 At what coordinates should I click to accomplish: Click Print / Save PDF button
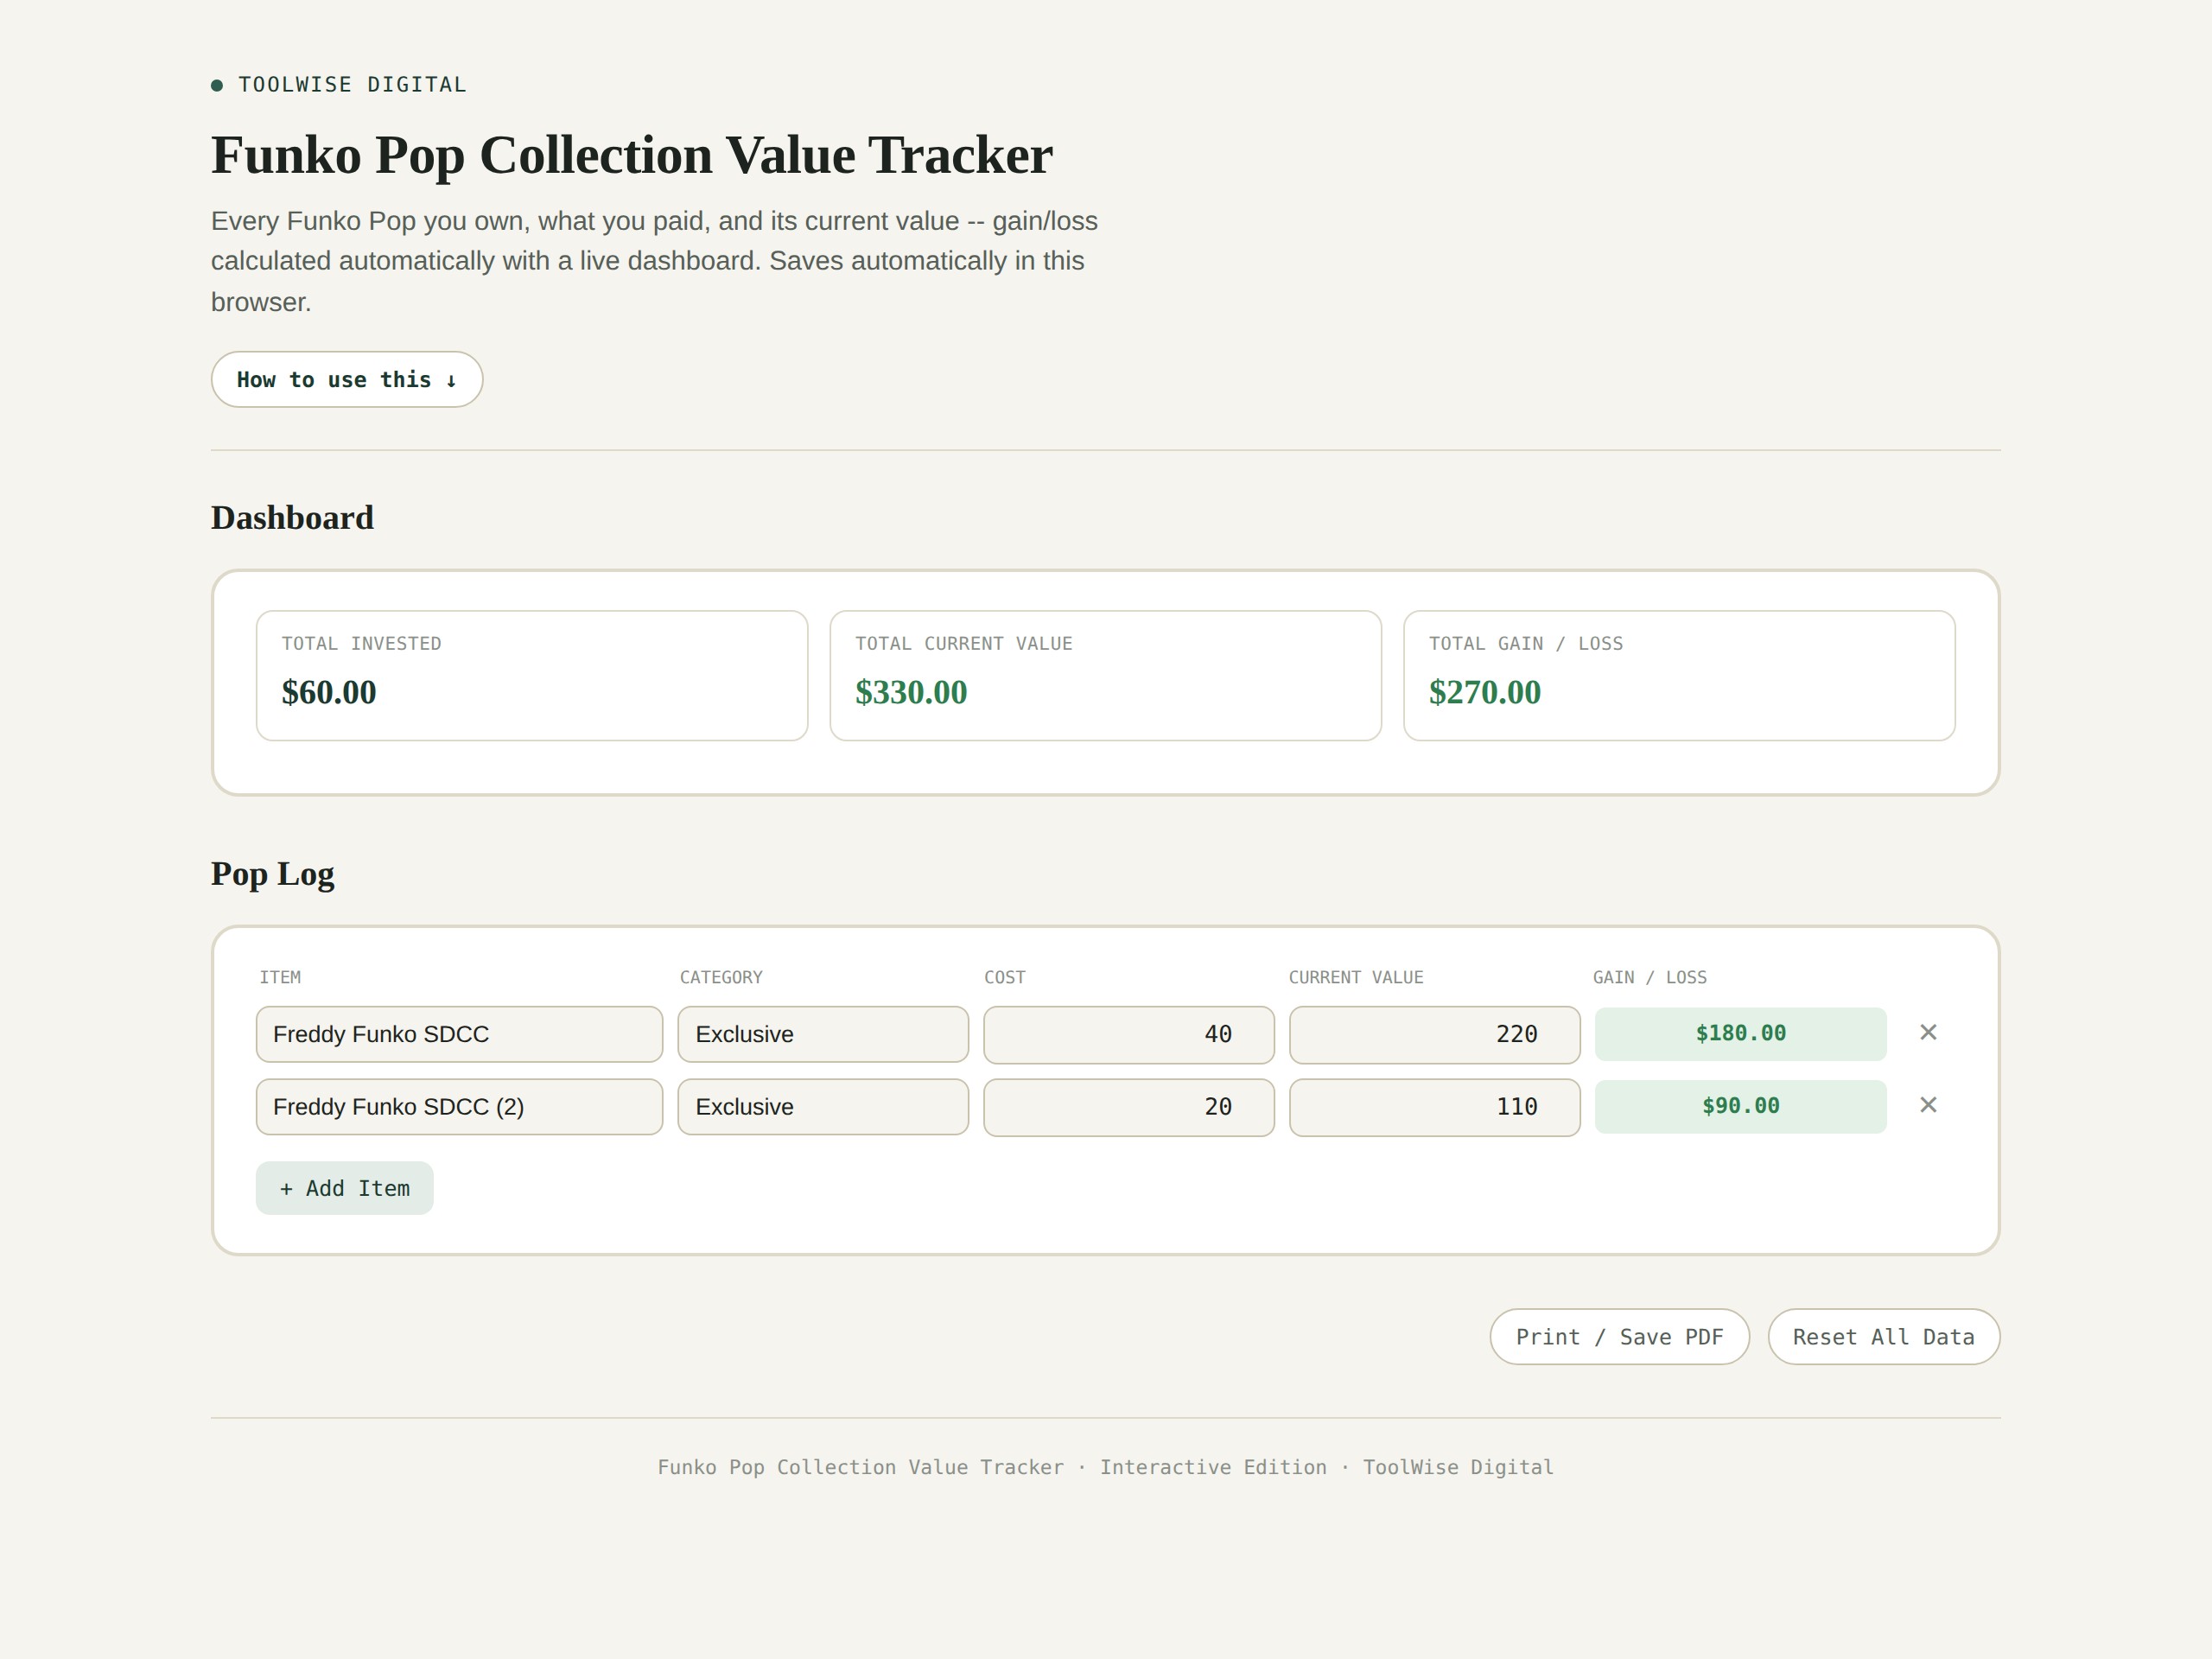[x=1619, y=1336]
